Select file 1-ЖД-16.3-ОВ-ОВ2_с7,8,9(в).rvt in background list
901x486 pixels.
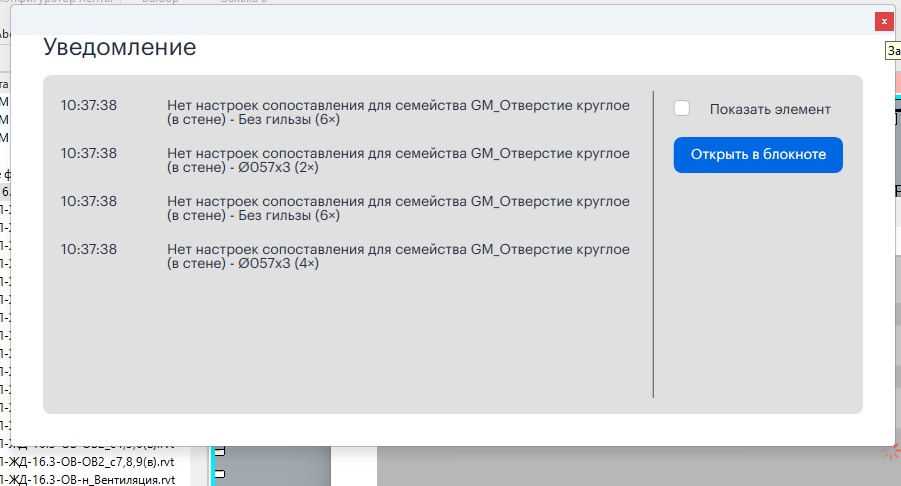click(x=87, y=462)
